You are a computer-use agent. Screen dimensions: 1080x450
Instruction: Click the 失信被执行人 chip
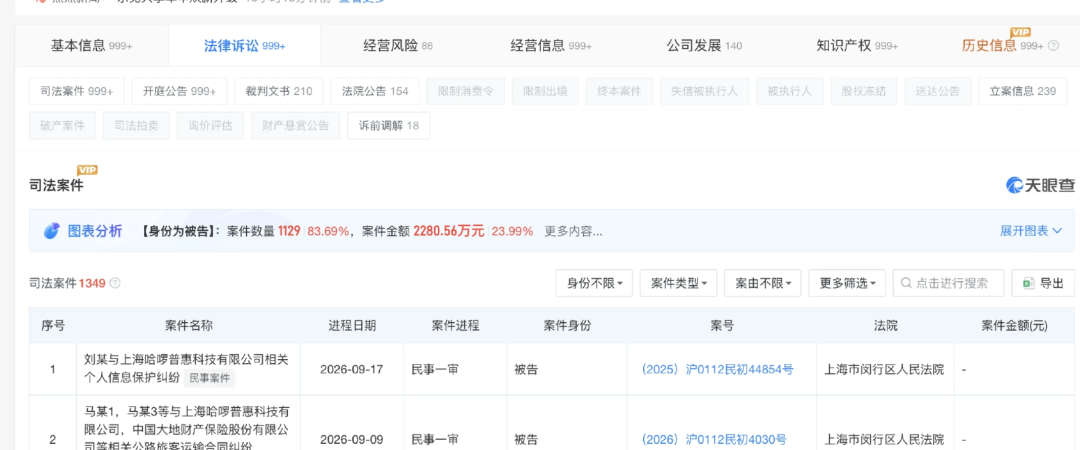pos(704,91)
